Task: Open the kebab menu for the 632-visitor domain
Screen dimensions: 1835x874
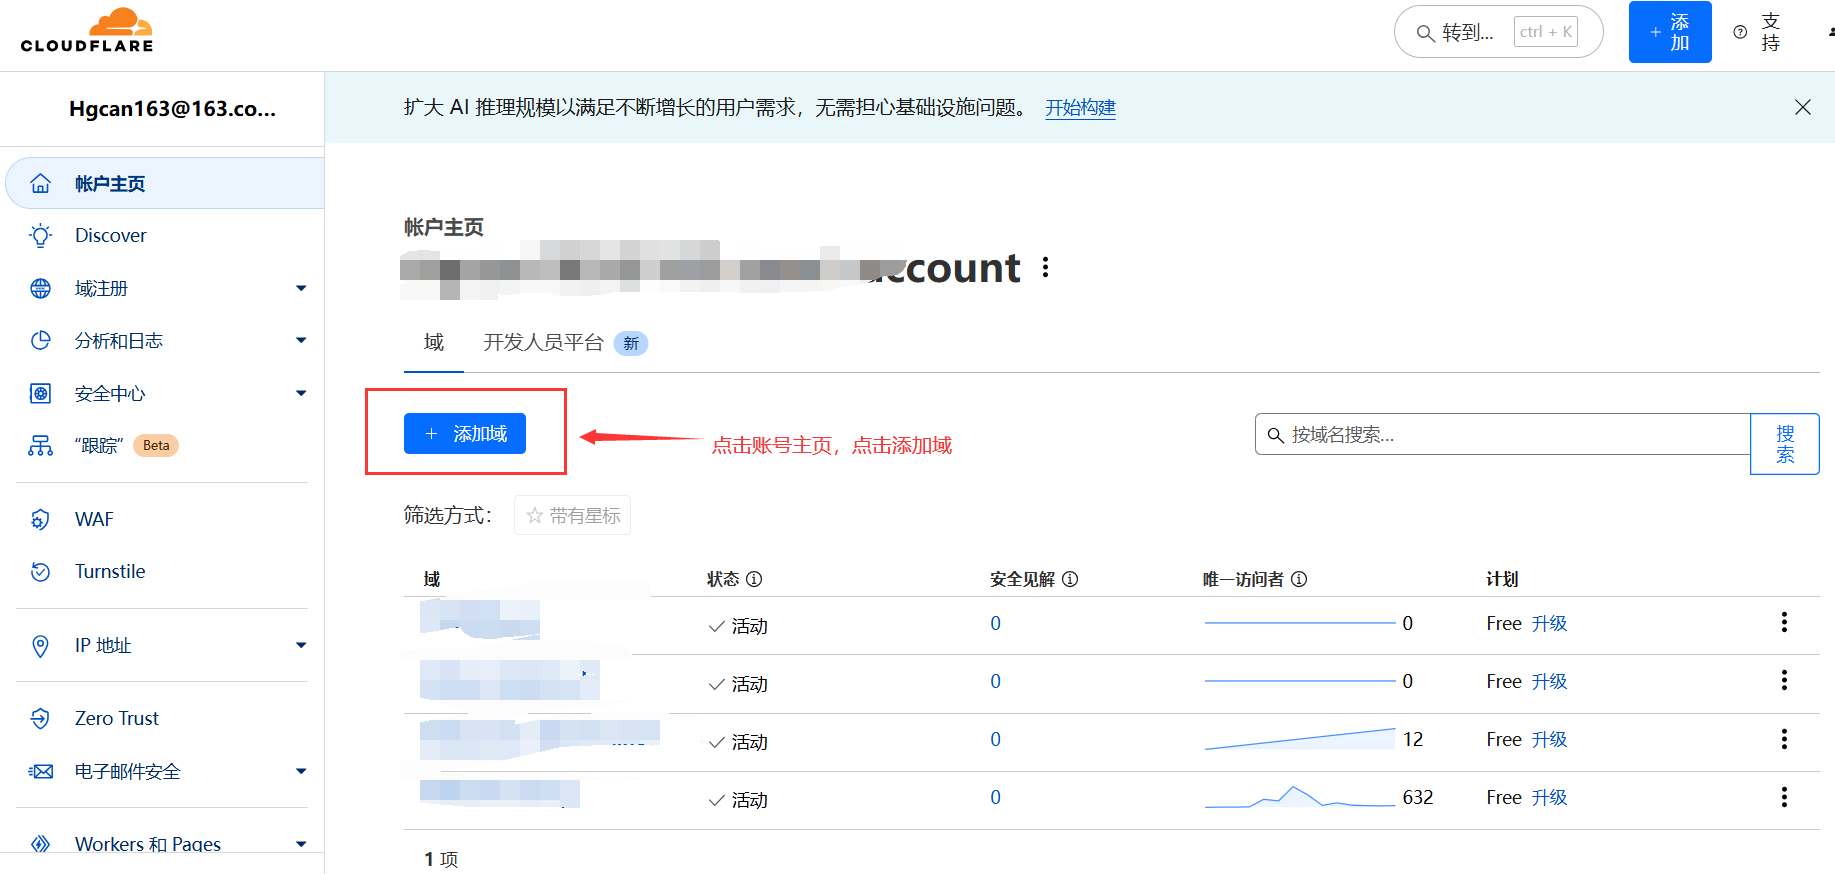Action: (1783, 798)
